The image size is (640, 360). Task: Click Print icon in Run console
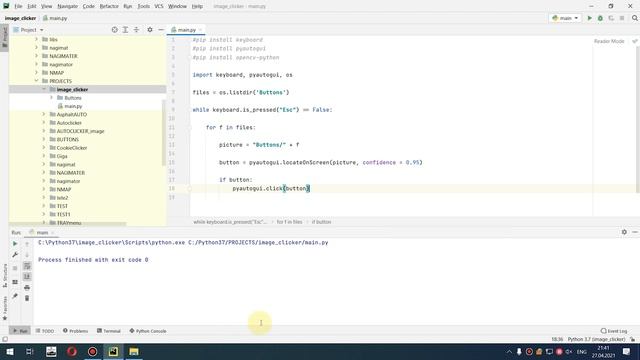click(27, 288)
